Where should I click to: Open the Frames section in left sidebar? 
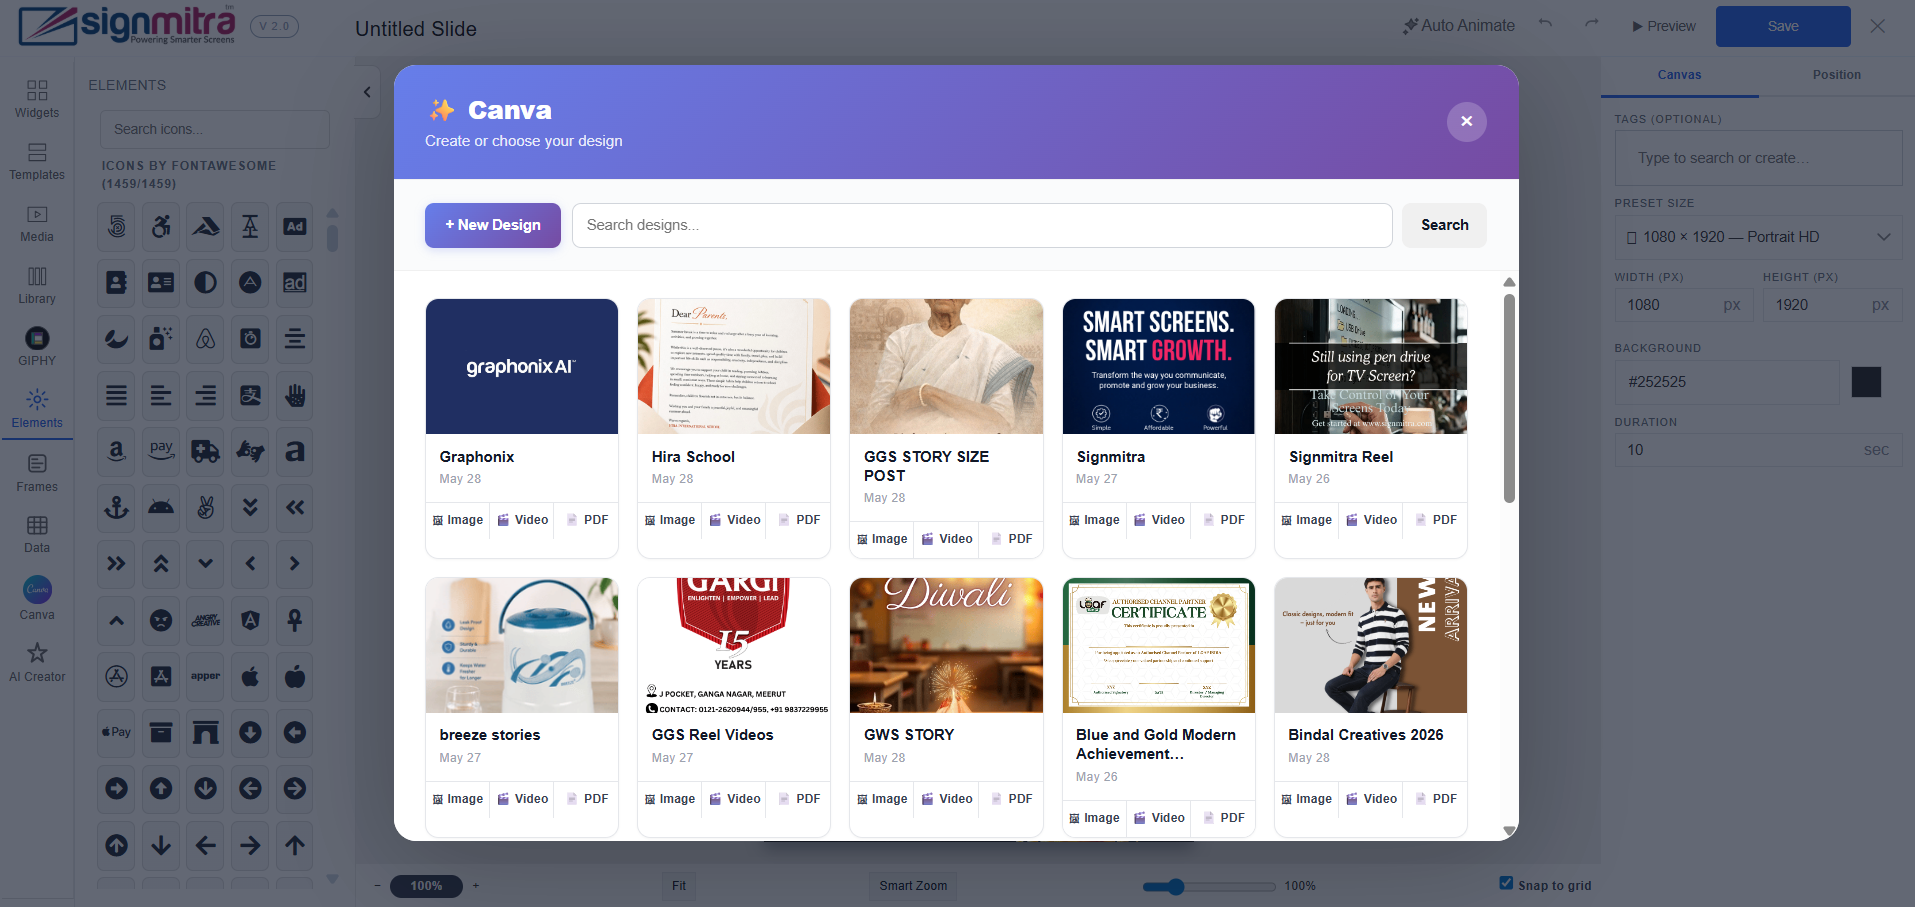[x=37, y=473]
